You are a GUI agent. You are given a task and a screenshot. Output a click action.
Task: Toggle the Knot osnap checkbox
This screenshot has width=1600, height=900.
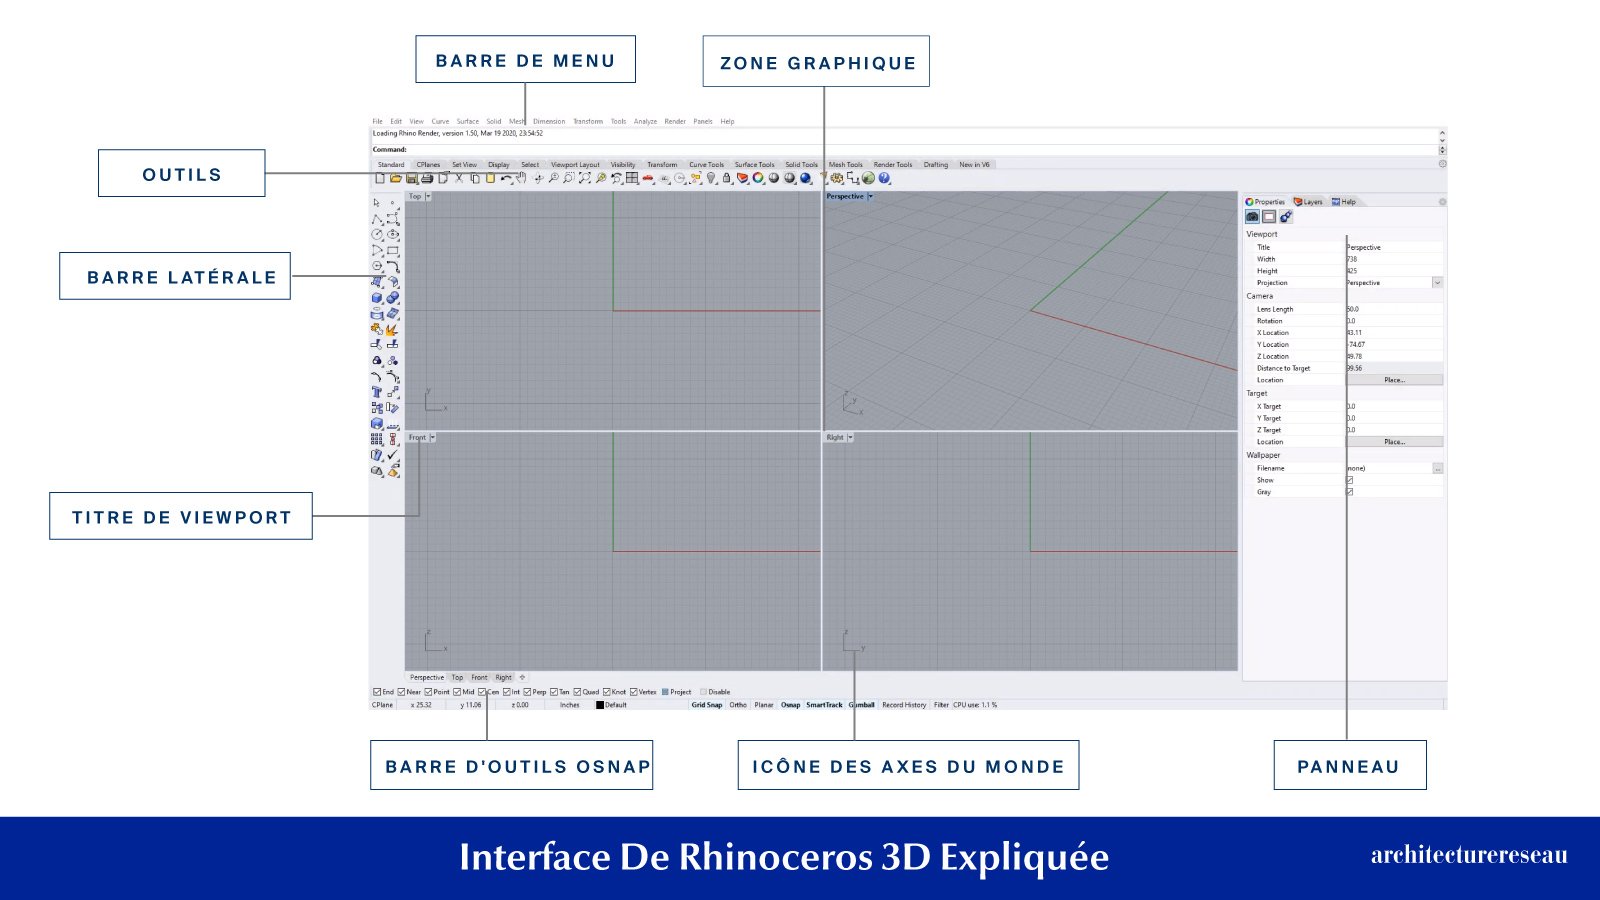(607, 692)
